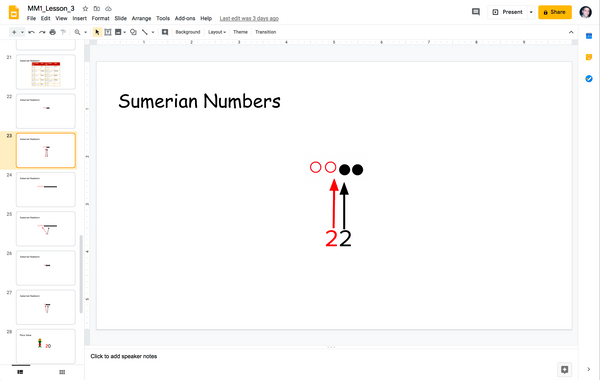Select the 'Sumerian Numbers' title text
The image size is (600, 380).
coord(199,101)
